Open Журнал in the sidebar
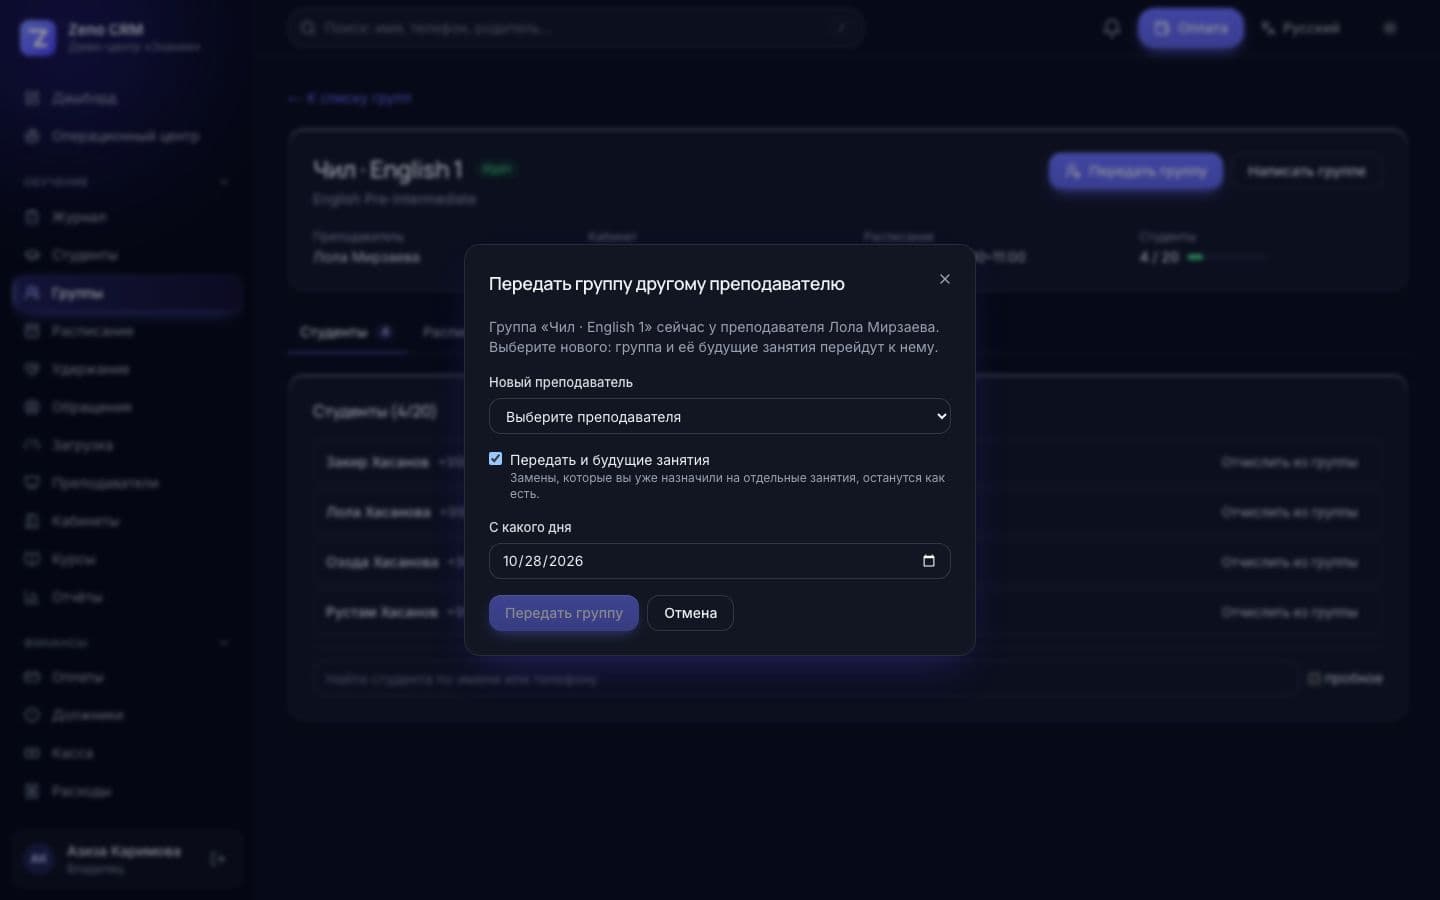Image resolution: width=1440 pixels, height=900 pixels. [x=127, y=217]
